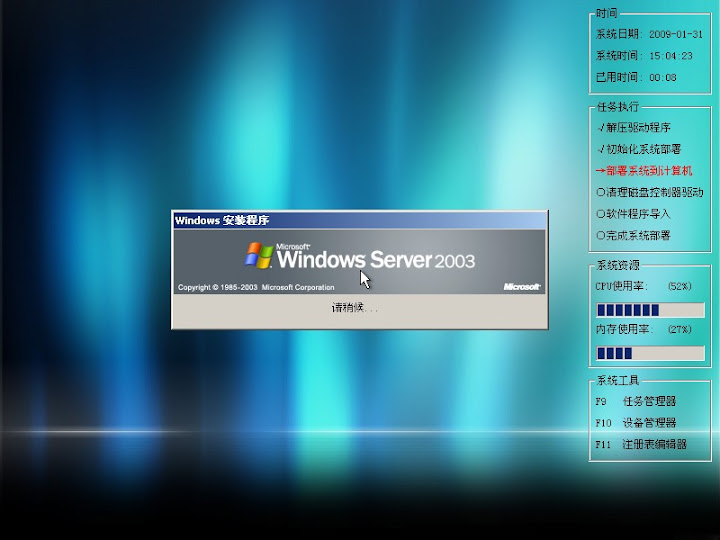This screenshot has width=720, height=540.
Task: Click the copyright 1985-2003 Microsoft Corporation text
Action: (x=256, y=287)
